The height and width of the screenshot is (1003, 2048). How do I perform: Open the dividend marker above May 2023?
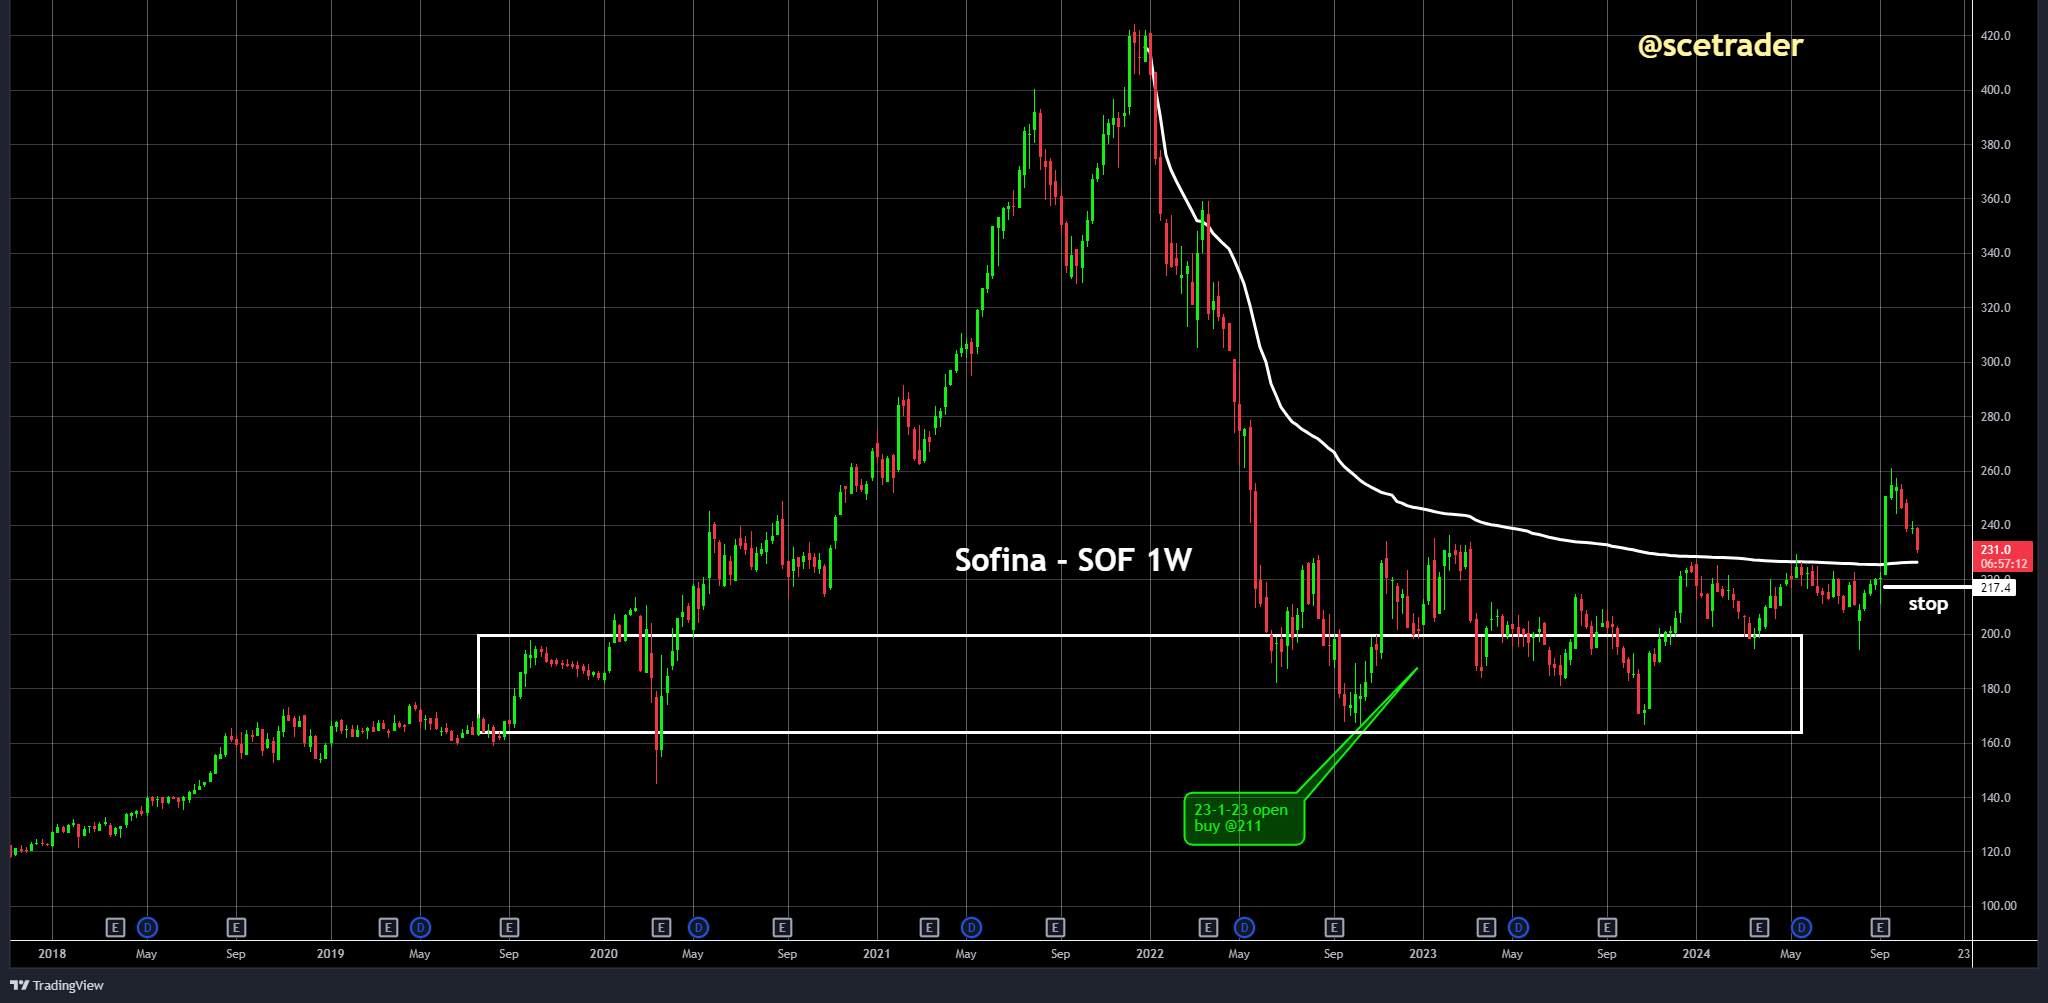pyautogui.click(x=1518, y=928)
